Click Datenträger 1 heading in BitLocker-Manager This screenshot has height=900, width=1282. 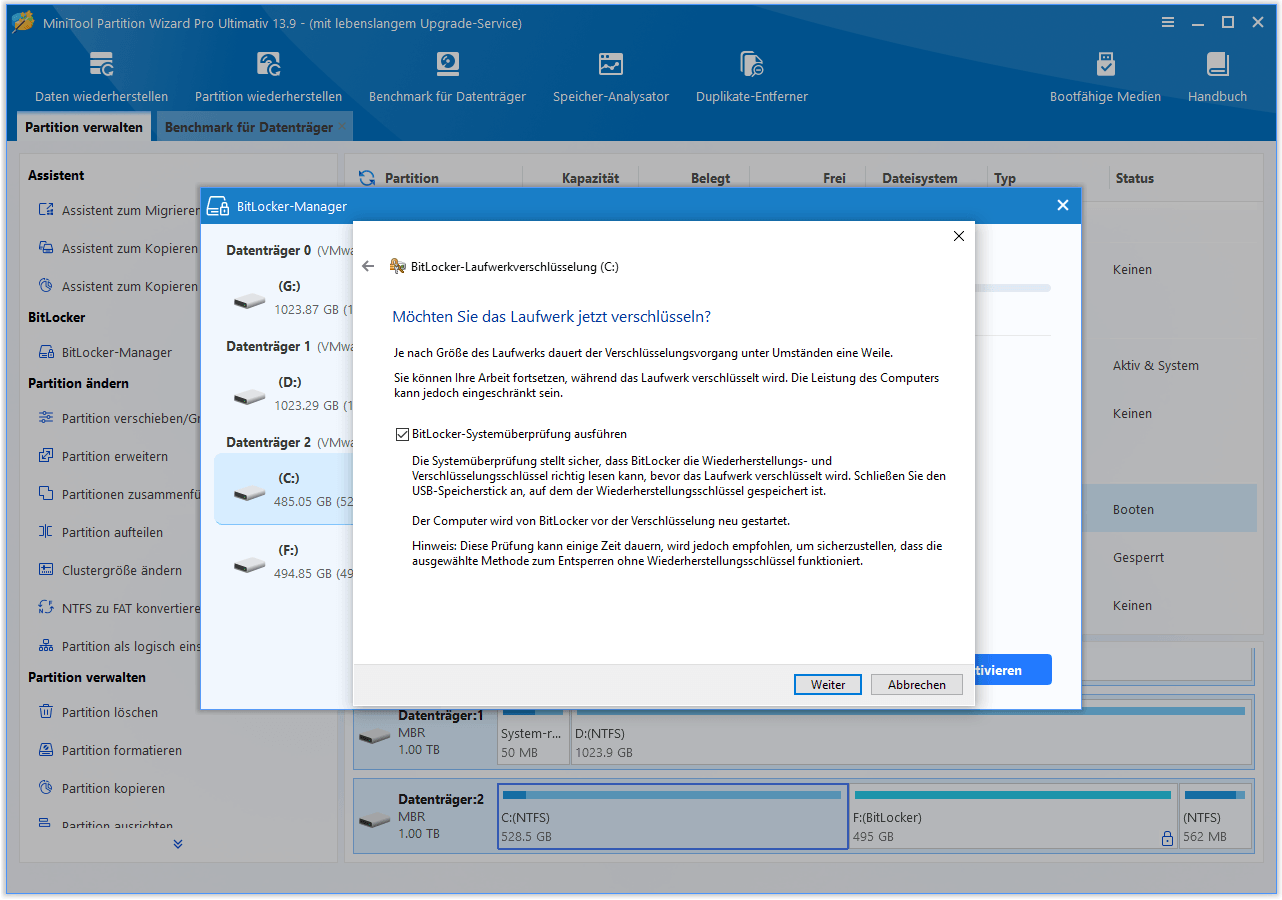tap(268, 346)
